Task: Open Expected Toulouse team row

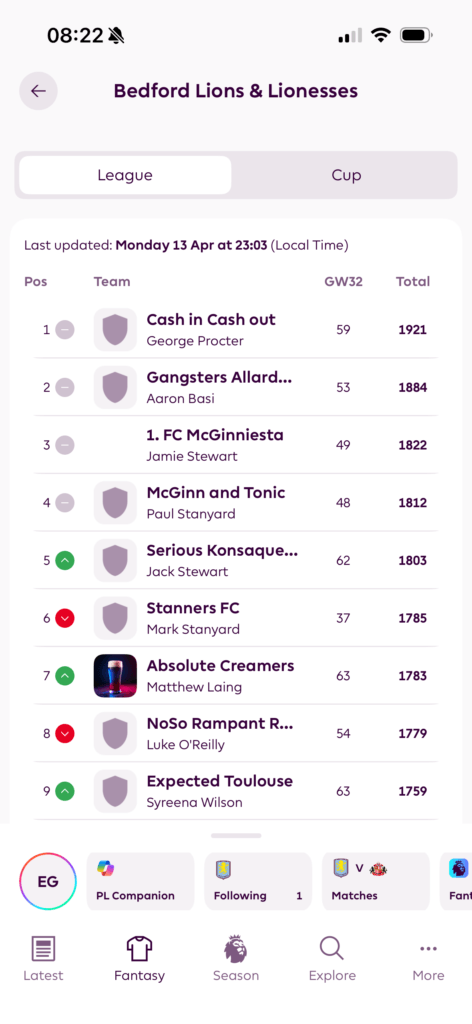Action: point(236,791)
